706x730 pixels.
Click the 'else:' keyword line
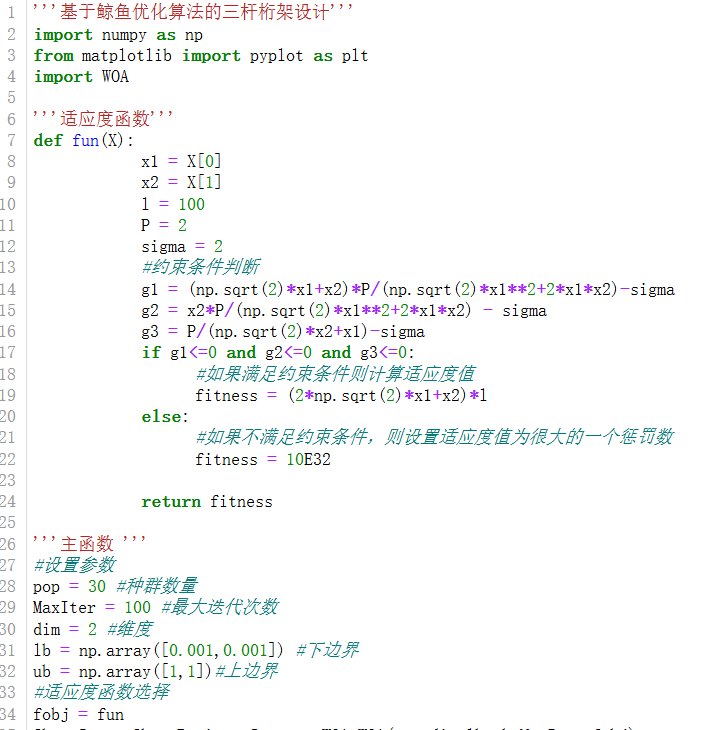point(165,416)
